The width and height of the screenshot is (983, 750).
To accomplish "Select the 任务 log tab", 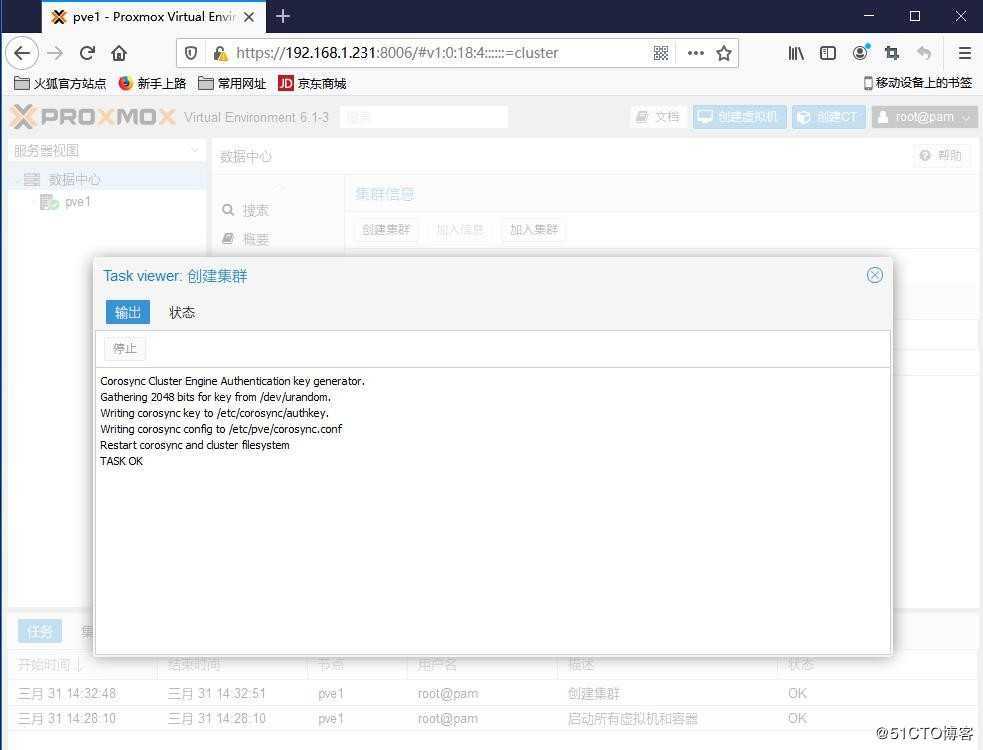I will (x=39, y=631).
